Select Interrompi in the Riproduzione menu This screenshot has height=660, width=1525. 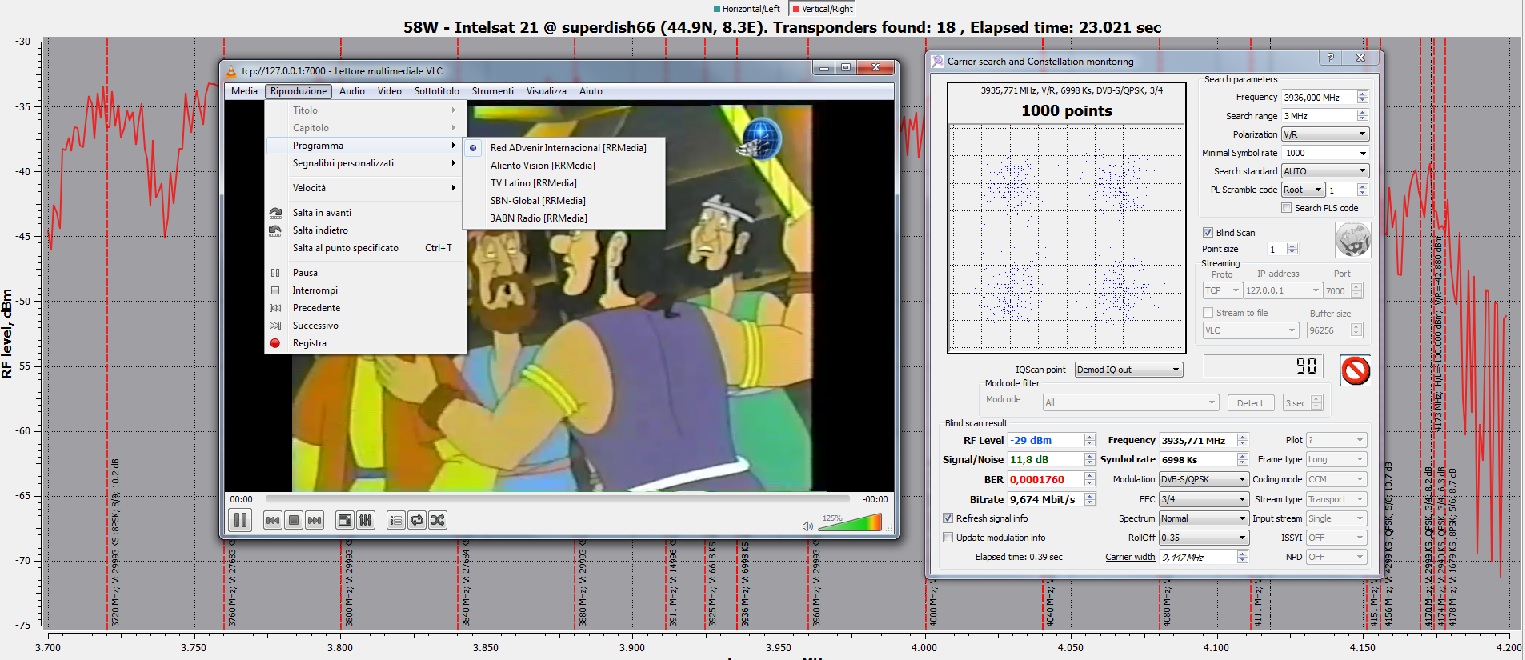365,290
